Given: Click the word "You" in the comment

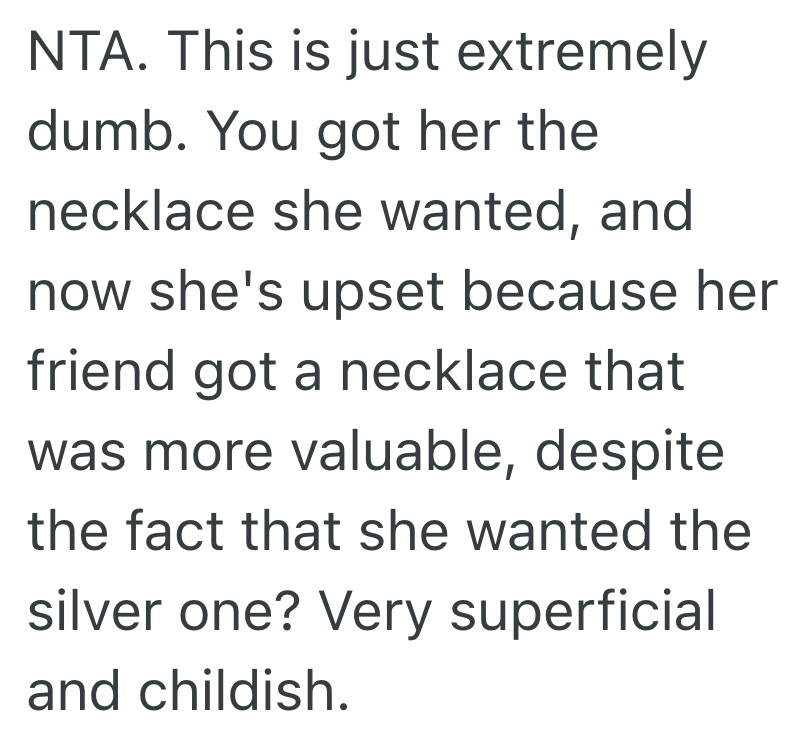Looking at the screenshot, I should click(239, 134).
